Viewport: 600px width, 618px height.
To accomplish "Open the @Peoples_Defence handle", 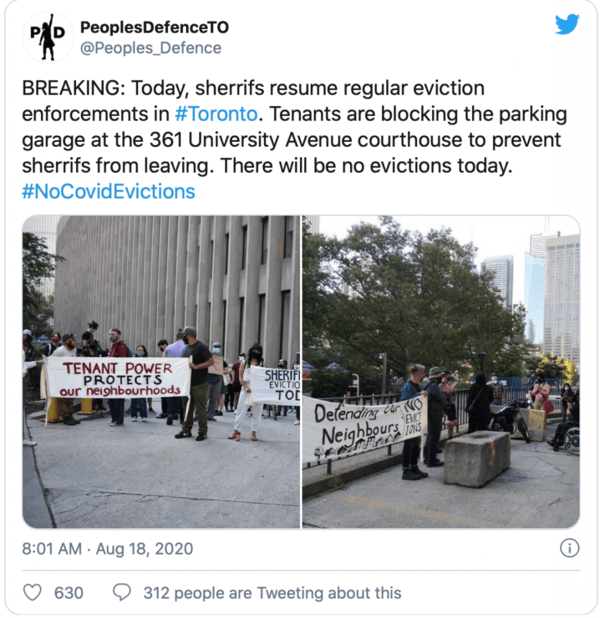I will click(x=151, y=48).
